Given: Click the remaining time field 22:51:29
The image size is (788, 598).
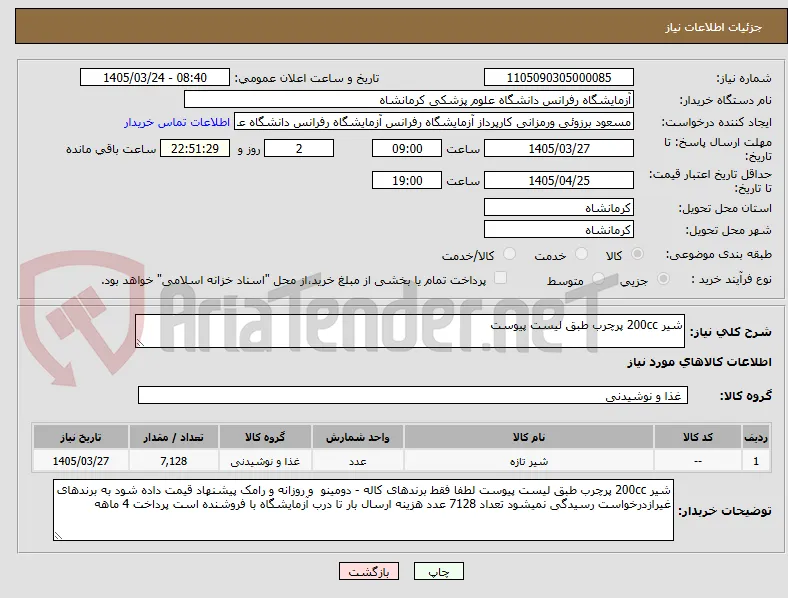Looking at the screenshot, I should click(195, 148).
